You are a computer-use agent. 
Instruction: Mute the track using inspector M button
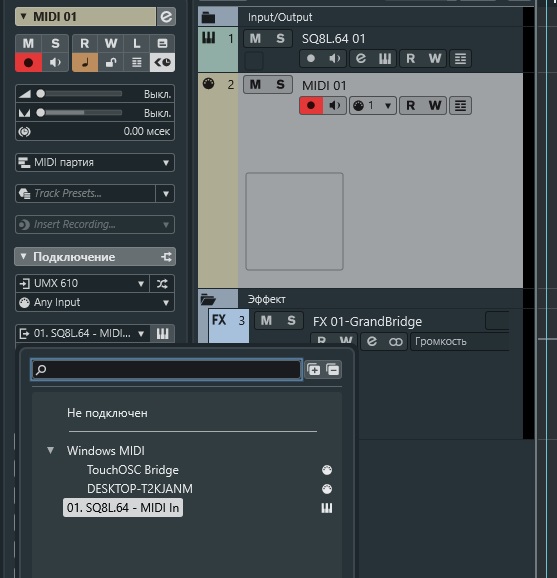[28, 43]
